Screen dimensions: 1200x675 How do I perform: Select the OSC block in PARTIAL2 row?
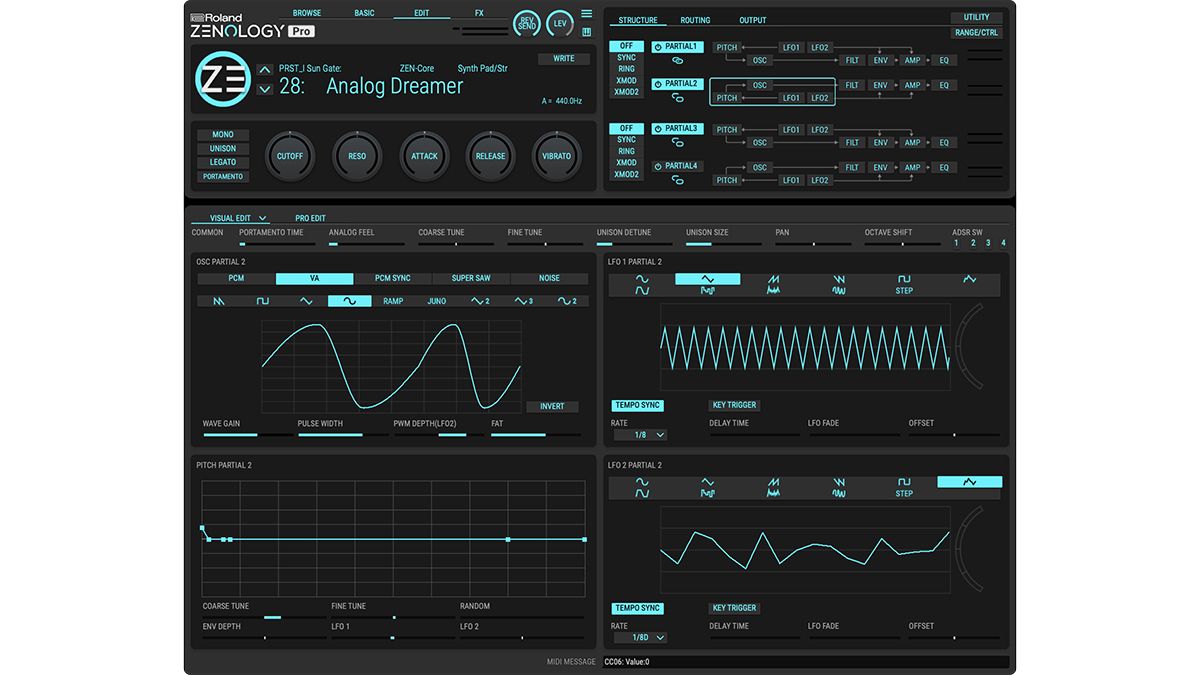760,85
